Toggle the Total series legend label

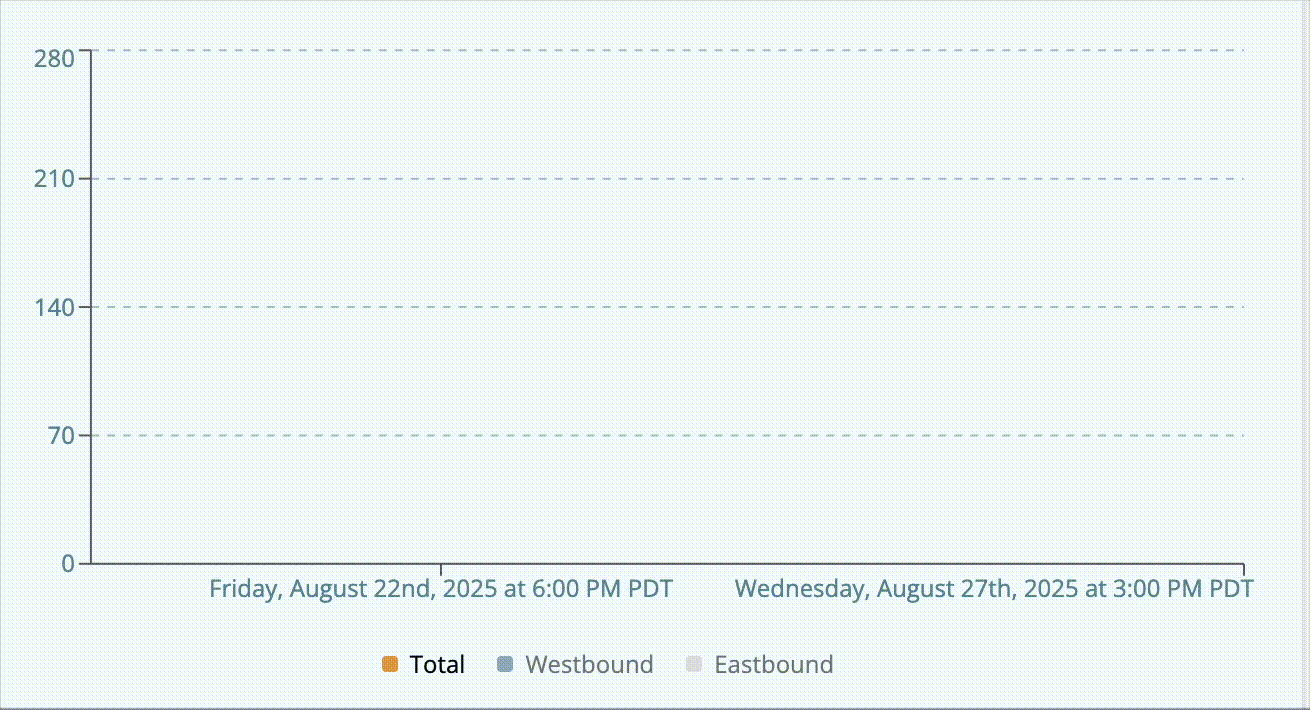click(437, 664)
